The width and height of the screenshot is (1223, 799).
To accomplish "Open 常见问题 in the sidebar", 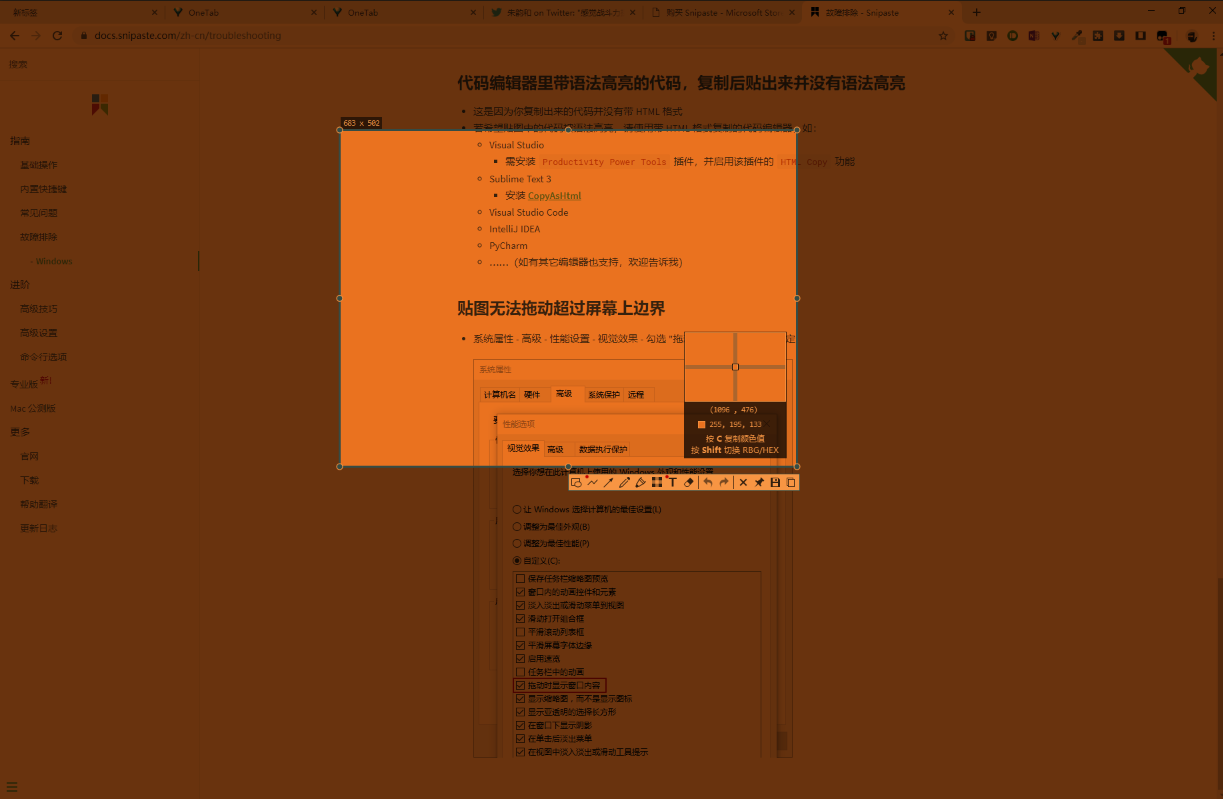I will click(39, 213).
